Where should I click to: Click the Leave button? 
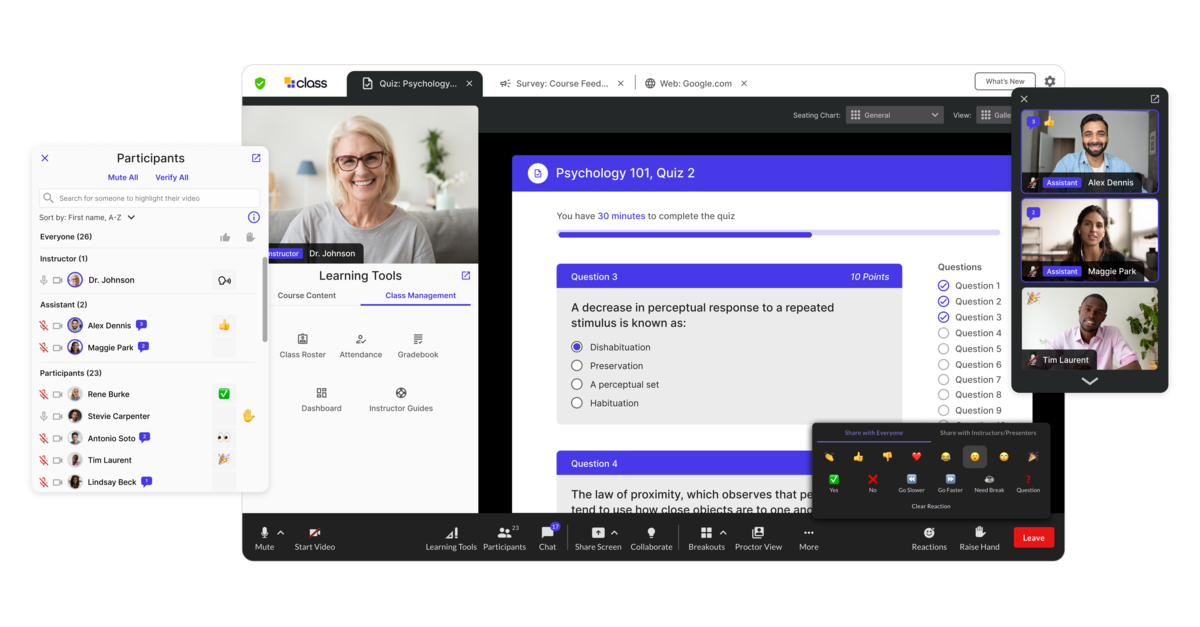pyautogui.click(x=1033, y=537)
